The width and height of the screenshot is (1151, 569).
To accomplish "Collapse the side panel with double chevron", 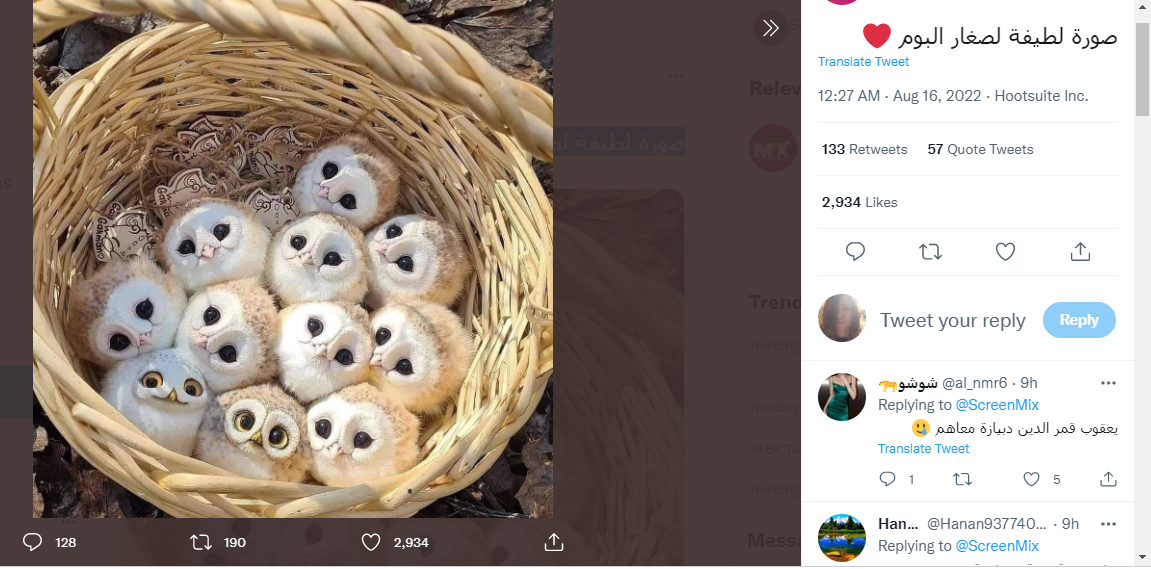I will [770, 28].
